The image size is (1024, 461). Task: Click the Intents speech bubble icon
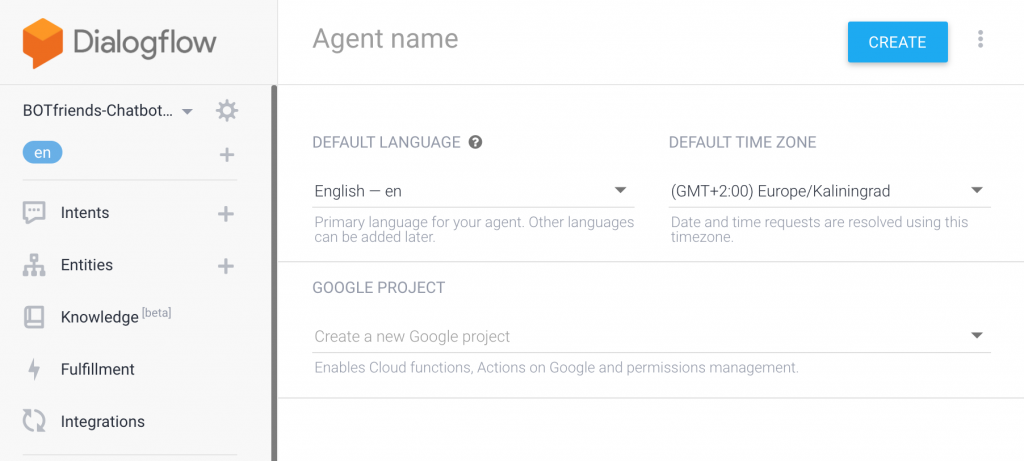click(x=34, y=214)
